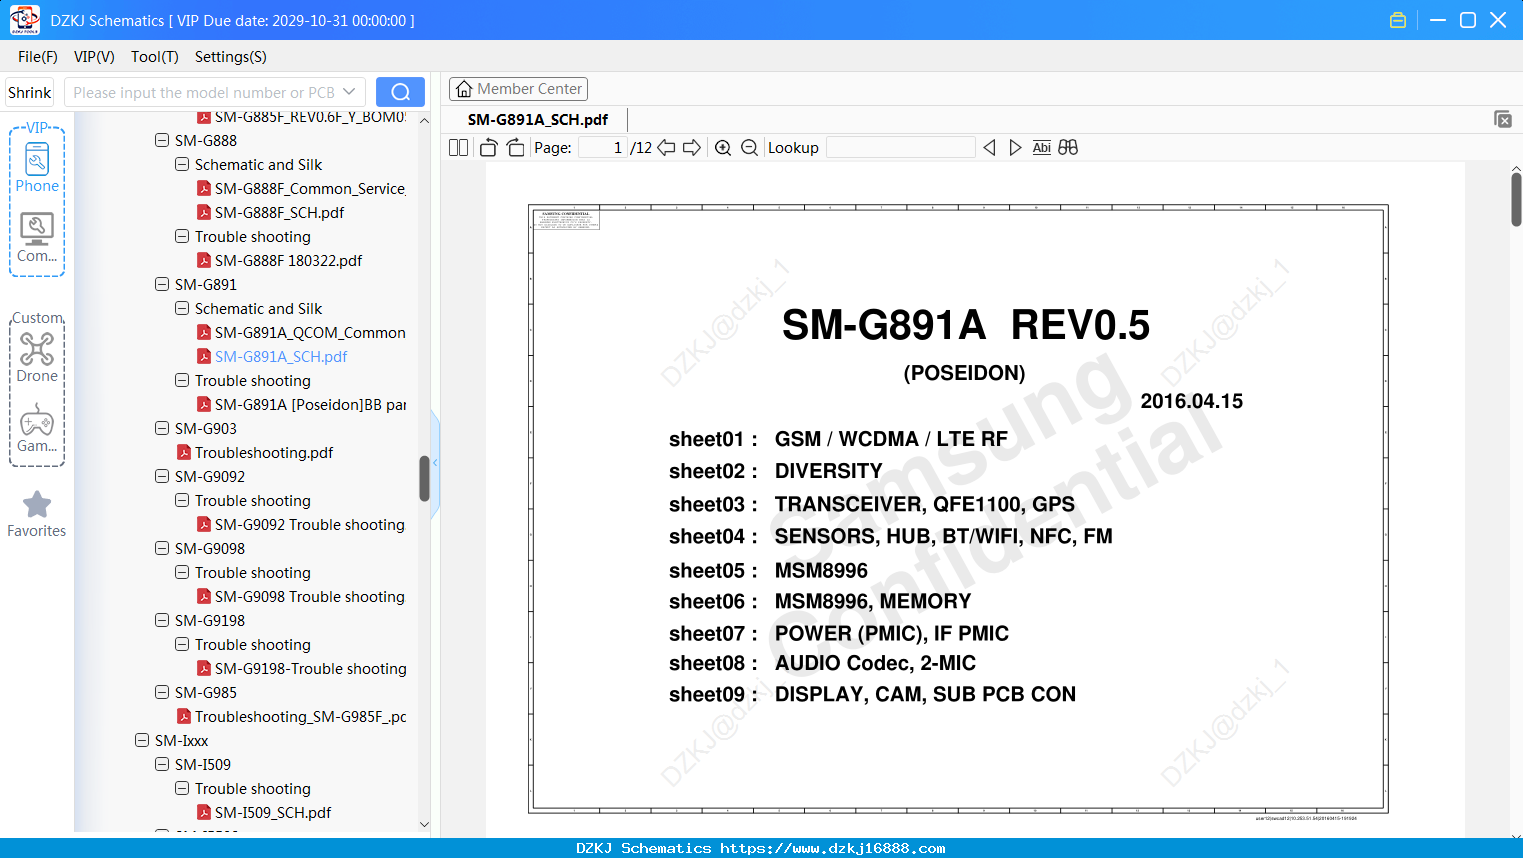
Task: Click the home icon in Member Center
Action: [464, 89]
